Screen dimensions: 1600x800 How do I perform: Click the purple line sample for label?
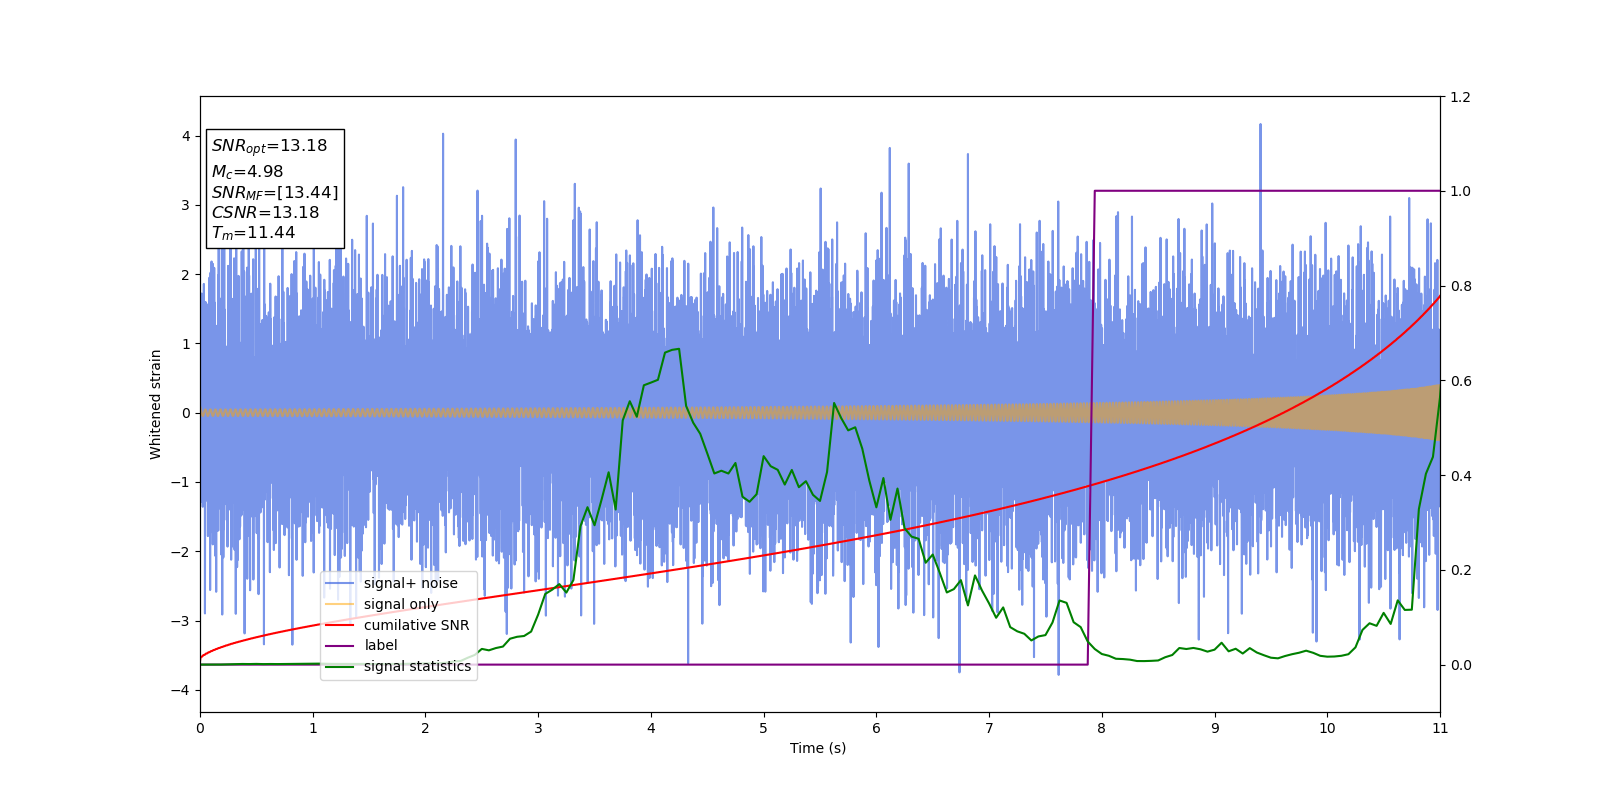coord(340,646)
